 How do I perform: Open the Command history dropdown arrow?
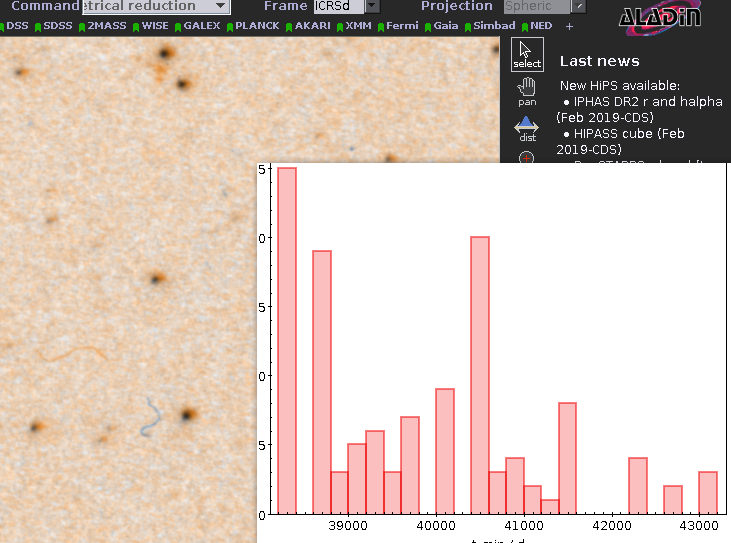(x=221, y=6)
